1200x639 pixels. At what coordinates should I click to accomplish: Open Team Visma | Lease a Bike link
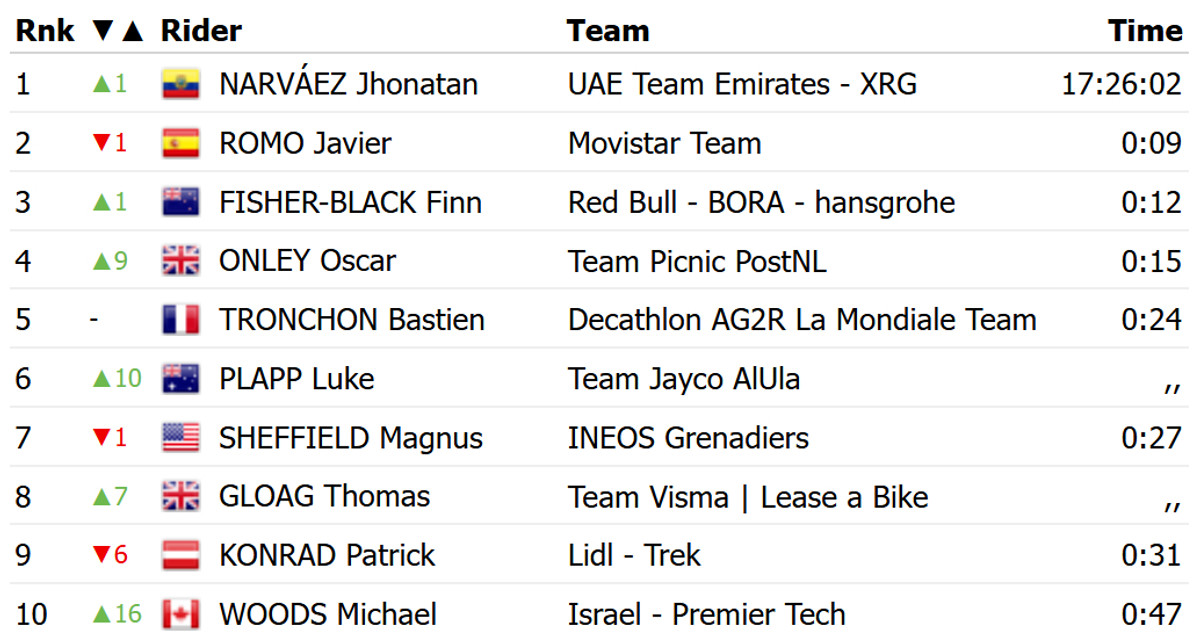point(748,497)
